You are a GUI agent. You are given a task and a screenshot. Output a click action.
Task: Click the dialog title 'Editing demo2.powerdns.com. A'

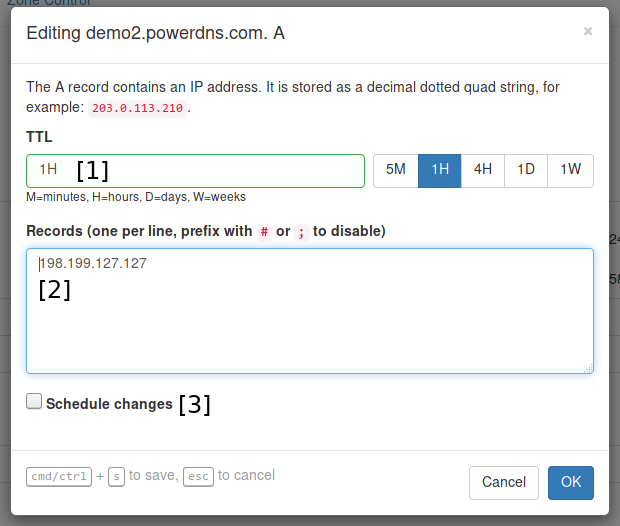pos(156,33)
